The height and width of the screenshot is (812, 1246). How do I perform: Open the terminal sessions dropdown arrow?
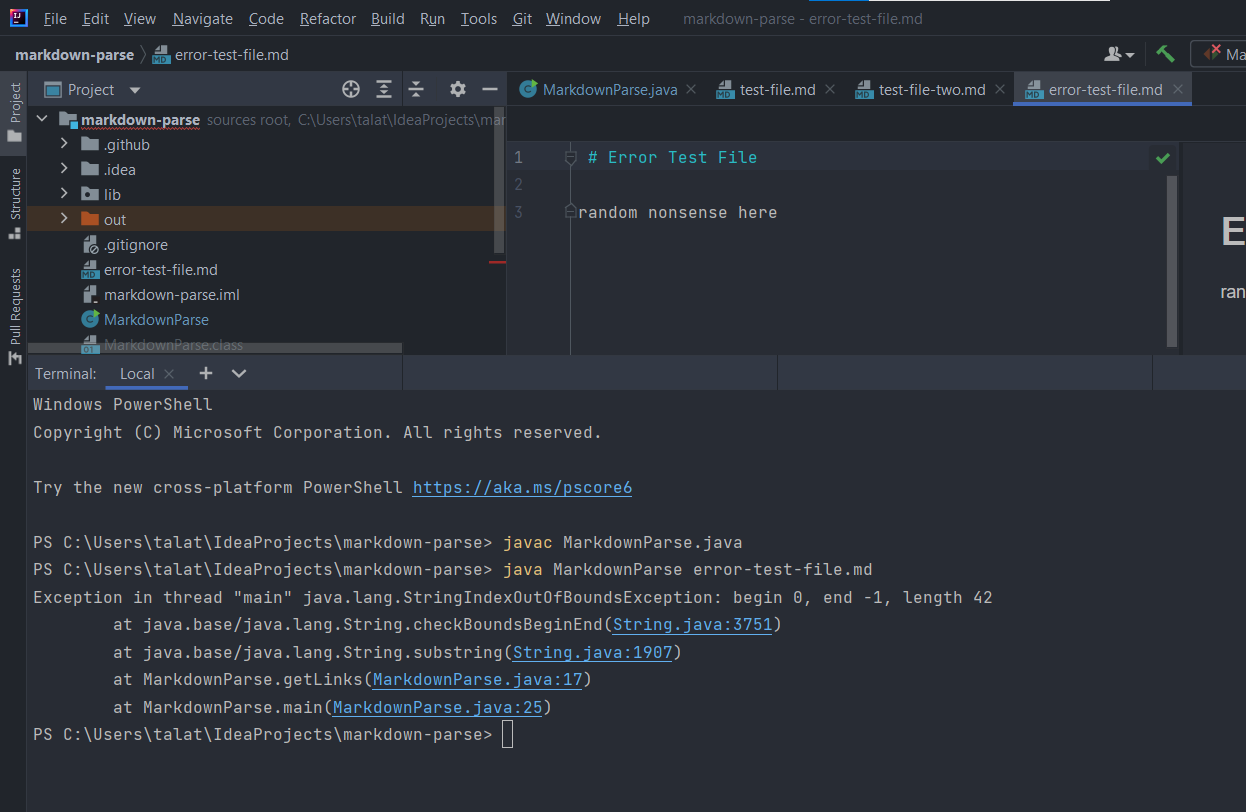[239, 373]
